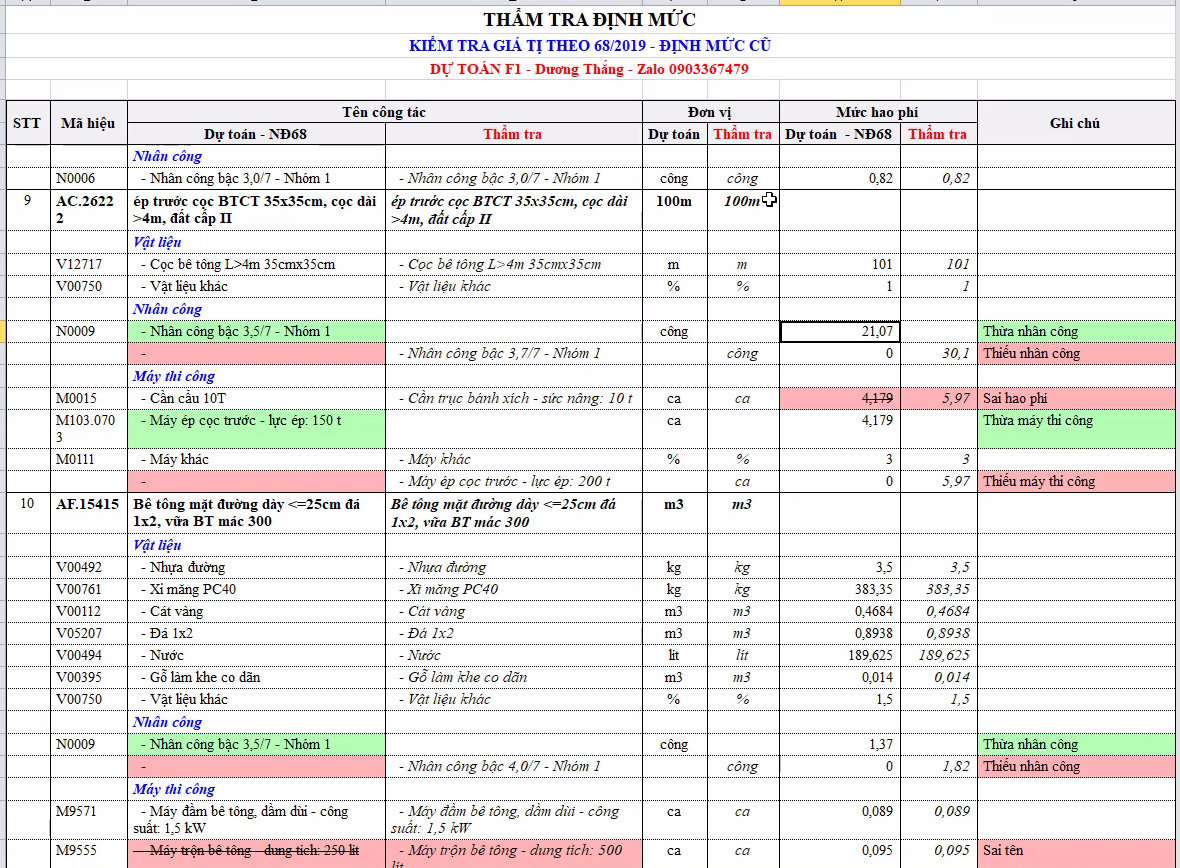Click the note 'Thừa máy thi công'
The height and width of the screenshot is (868, 1180).
point(1075,428)
